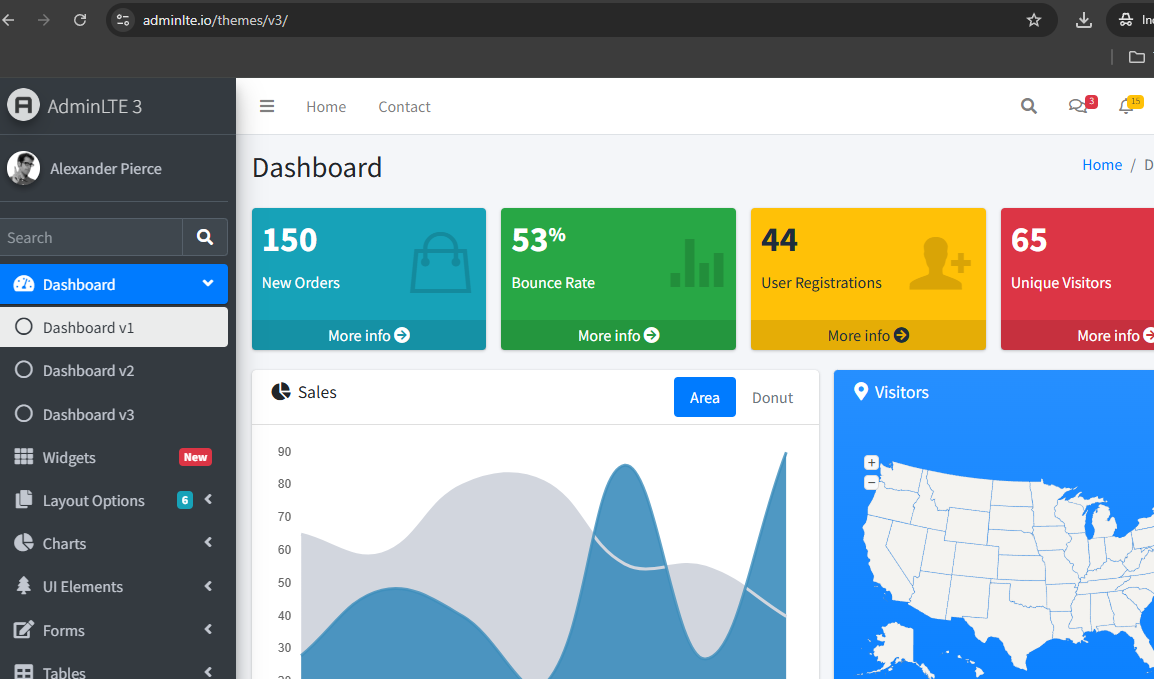Switch to Donut chart tab
1154x679 pixels.
[772, 398]
